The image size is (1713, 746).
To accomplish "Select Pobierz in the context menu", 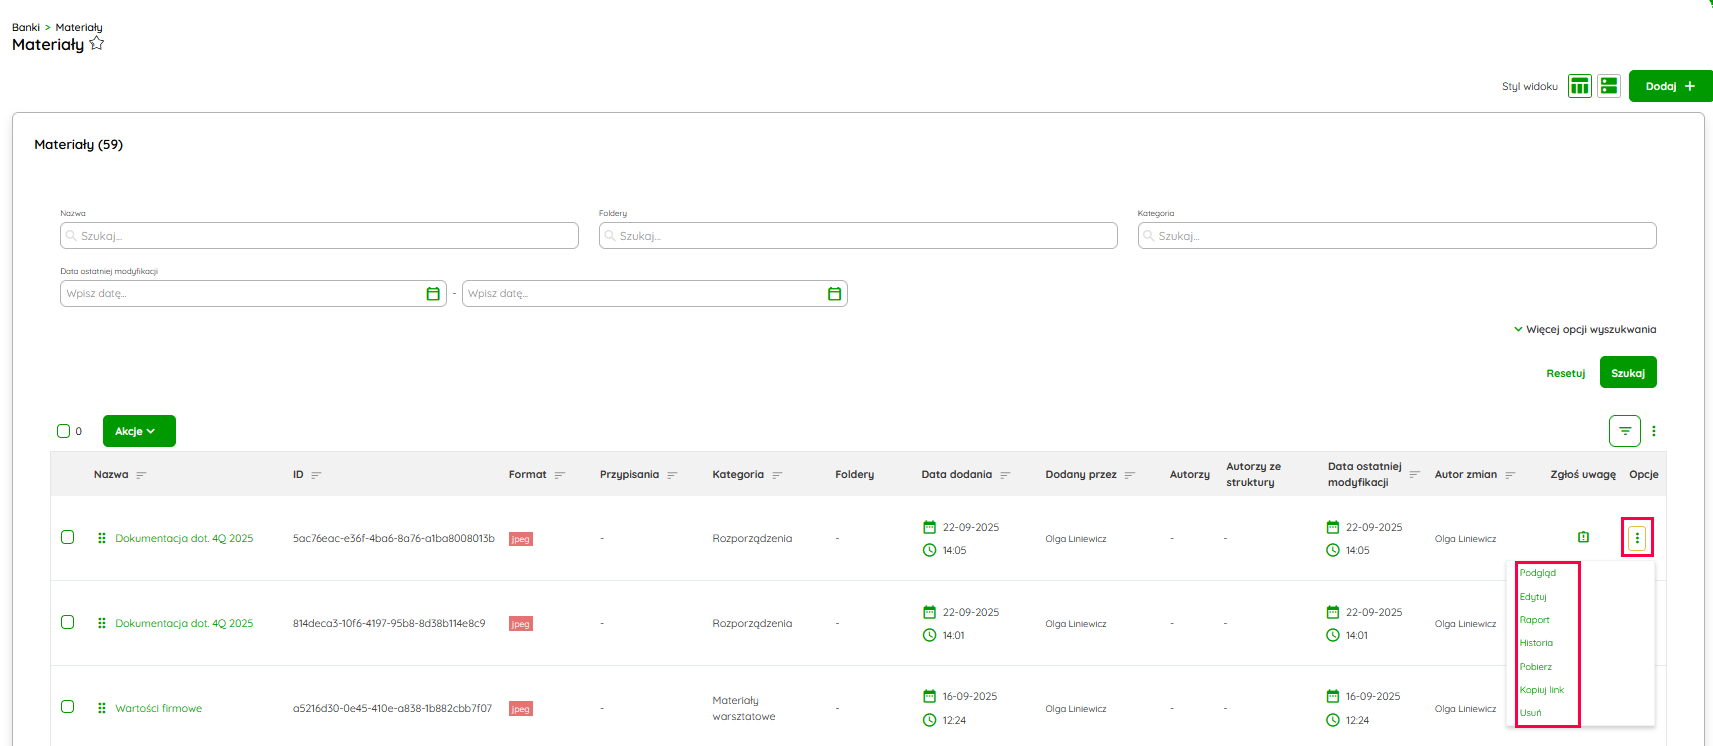I will coord(1536,667).
